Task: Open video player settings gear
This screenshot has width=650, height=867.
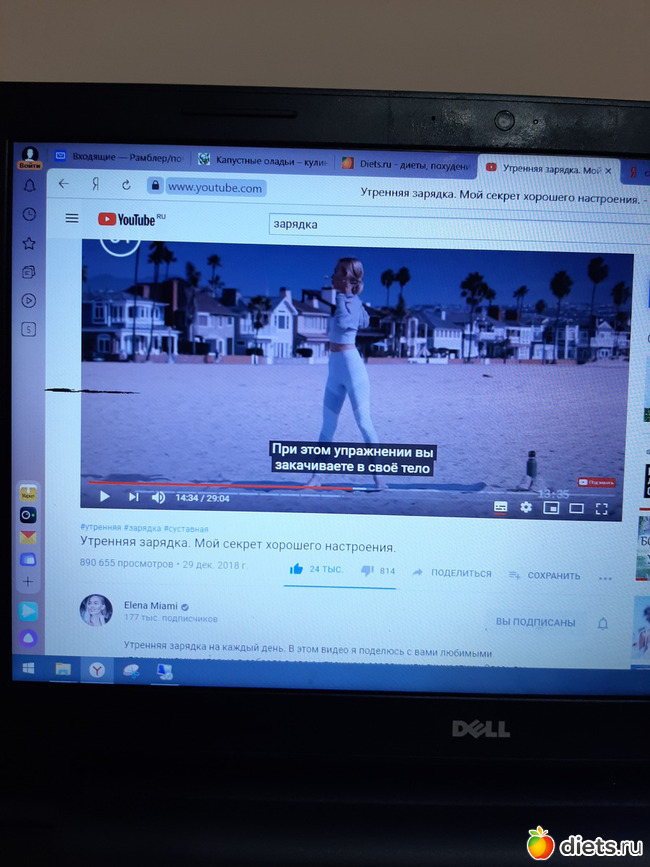Action: 526,508
